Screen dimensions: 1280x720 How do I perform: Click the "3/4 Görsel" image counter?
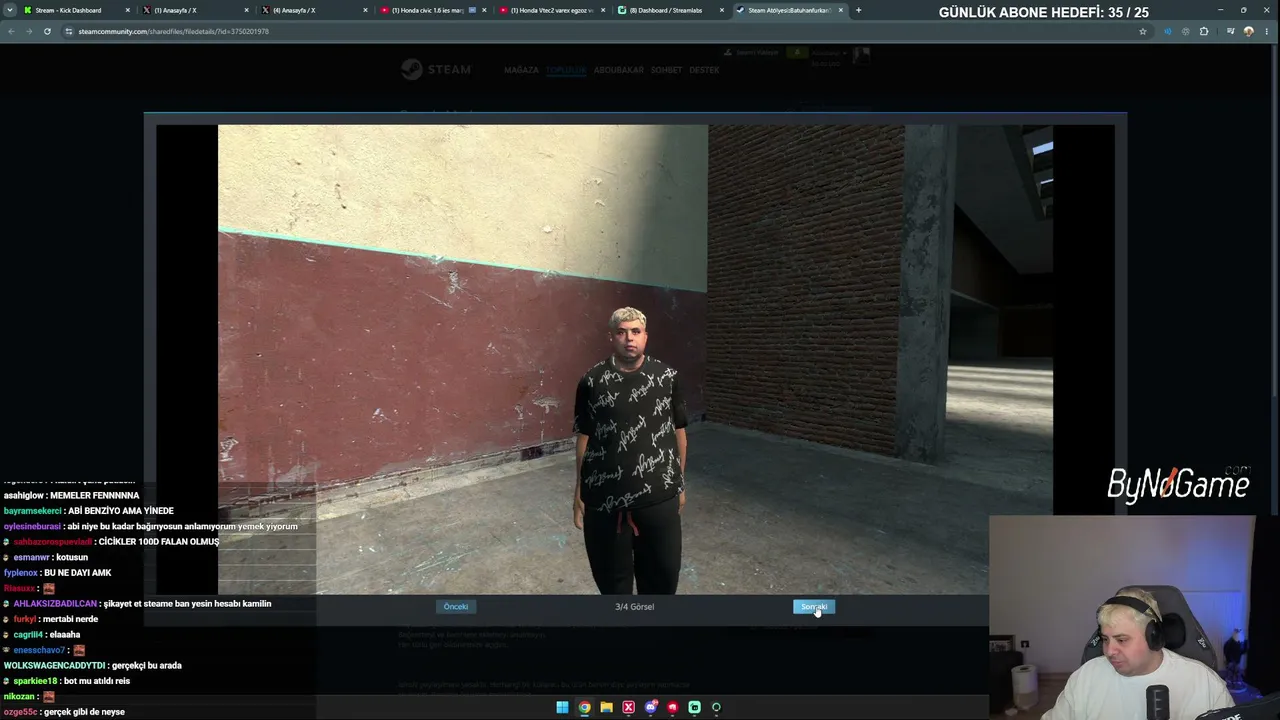[634, 607]
